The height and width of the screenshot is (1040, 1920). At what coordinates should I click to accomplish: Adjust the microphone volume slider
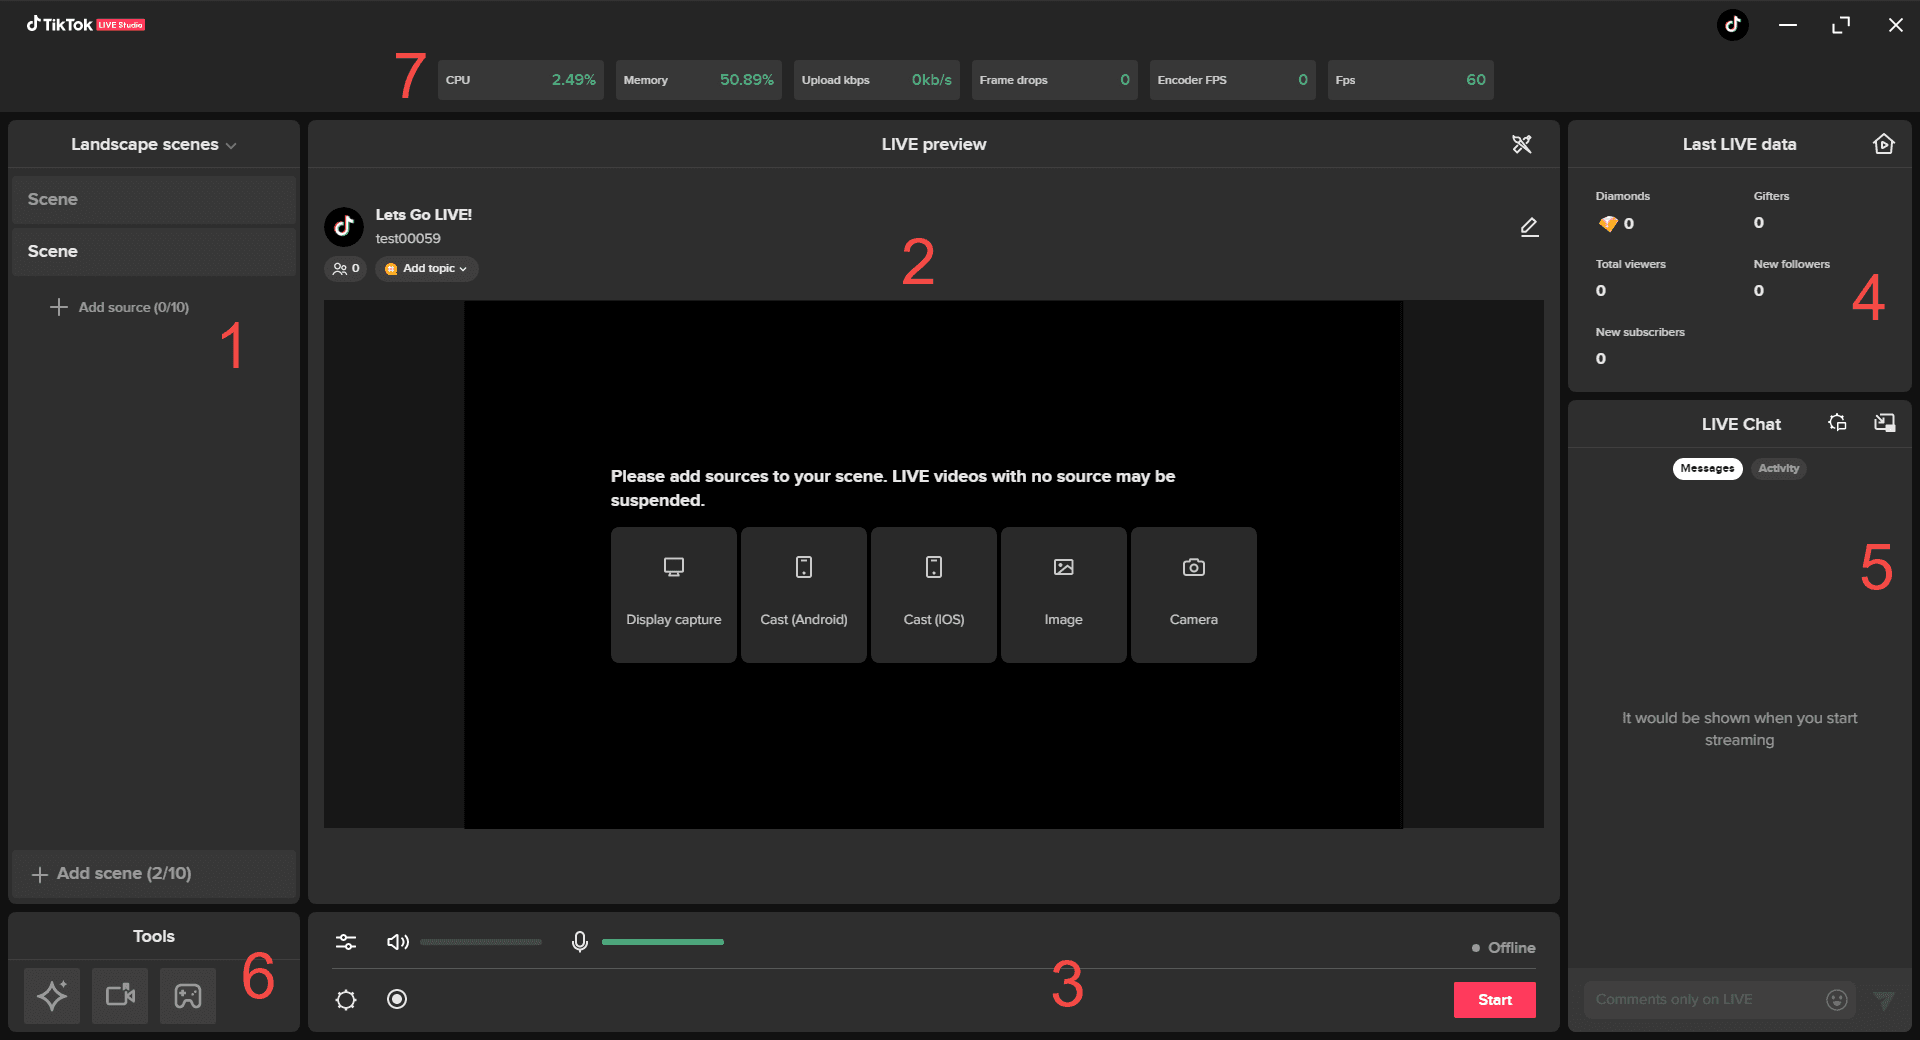[x=662, y=942]
